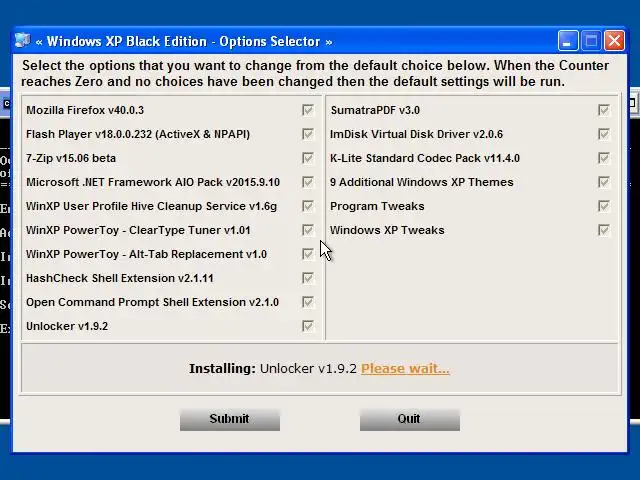Select the 'SumatraPDF v3.0' label
Screen dimensions: 640x480
pos(375,110)
